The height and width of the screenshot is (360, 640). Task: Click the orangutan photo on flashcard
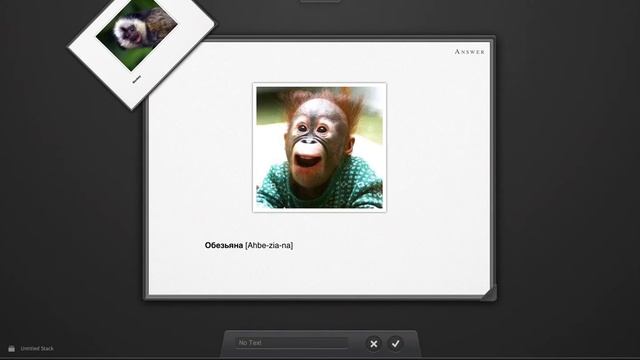pyautogui.click(x=320, y=147)
